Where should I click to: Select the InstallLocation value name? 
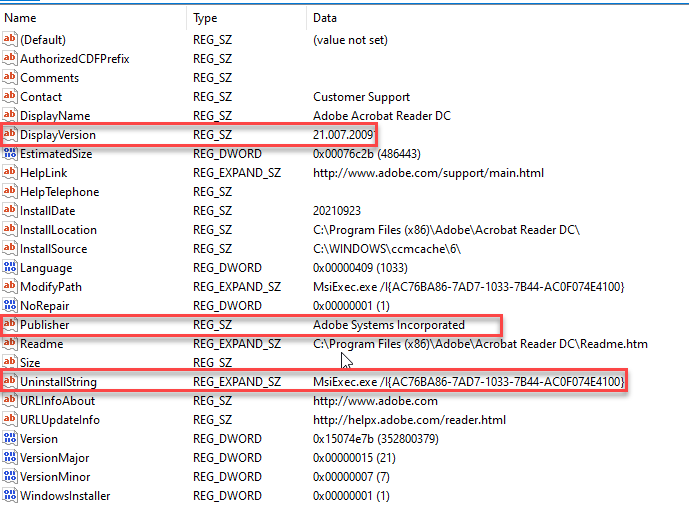pos(58,230)
